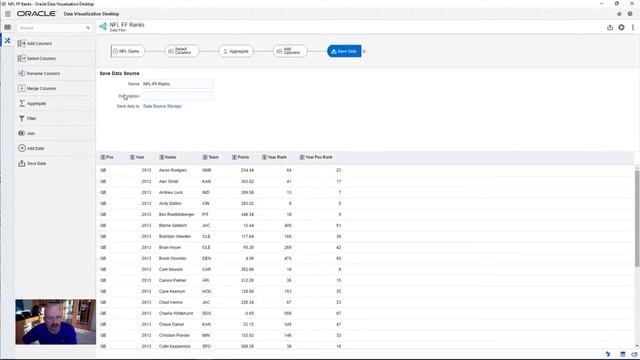Screen dimensions: 640x360
Task: Click into the Description field
Action: click(x=177, y=96)
